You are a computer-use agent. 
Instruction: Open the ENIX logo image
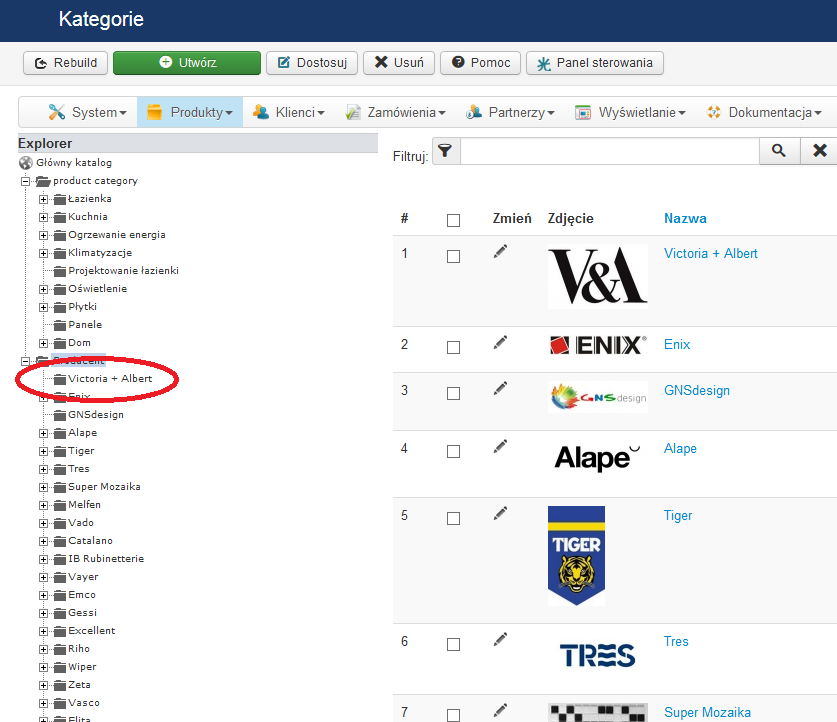(598, 345)
